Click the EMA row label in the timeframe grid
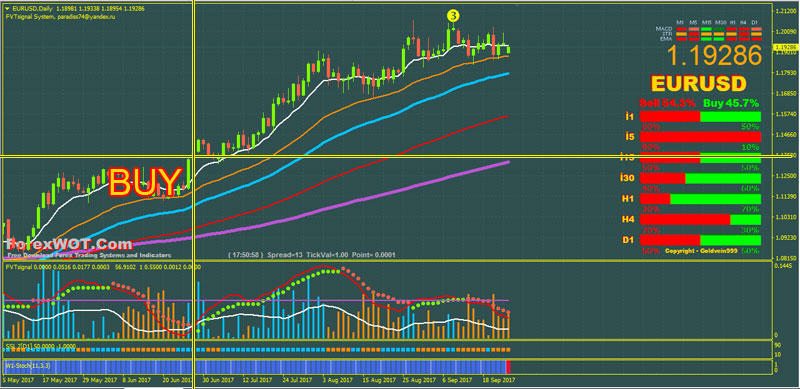The height and width of the screenshot is (389, 800). [x=667, y=38]
